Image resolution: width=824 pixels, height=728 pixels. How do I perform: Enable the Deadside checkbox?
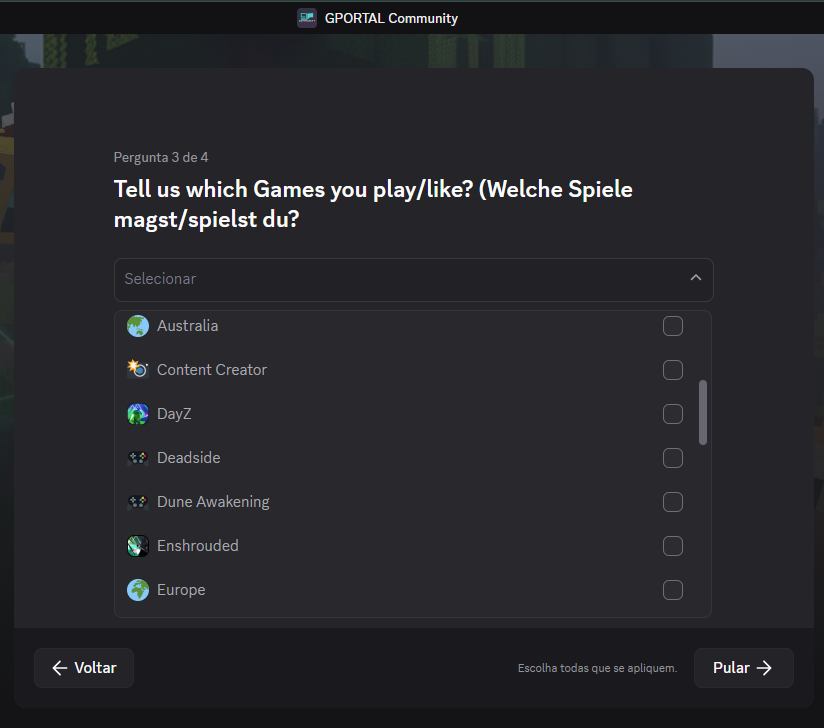[673, 458]
